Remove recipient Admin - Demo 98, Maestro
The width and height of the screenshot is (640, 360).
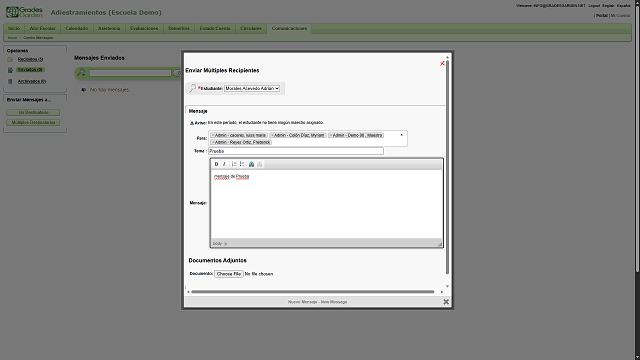point(331,135)
